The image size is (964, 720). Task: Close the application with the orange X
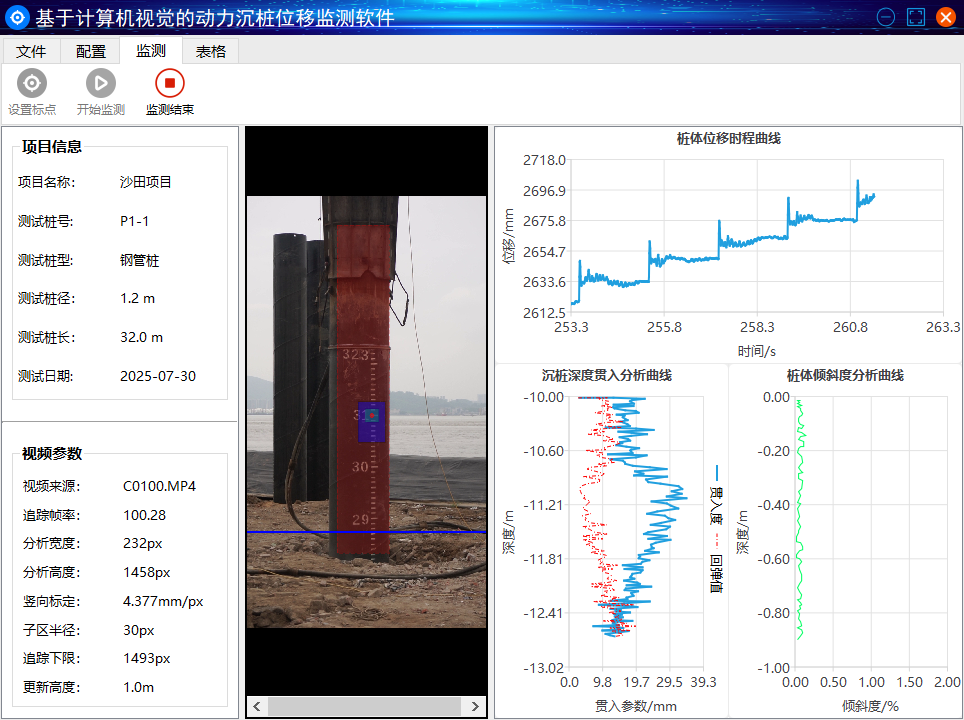(945, 17)
